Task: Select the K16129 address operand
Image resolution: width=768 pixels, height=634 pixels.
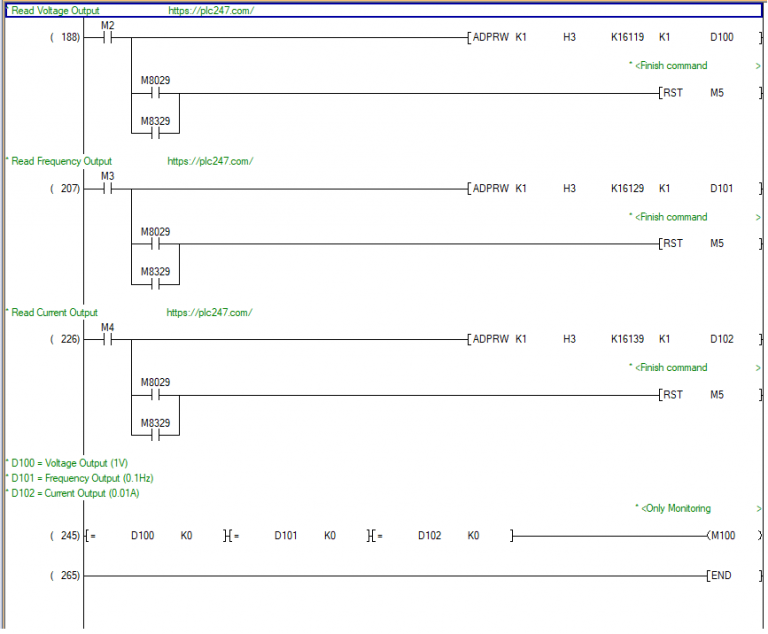Action: click(627, 189)
